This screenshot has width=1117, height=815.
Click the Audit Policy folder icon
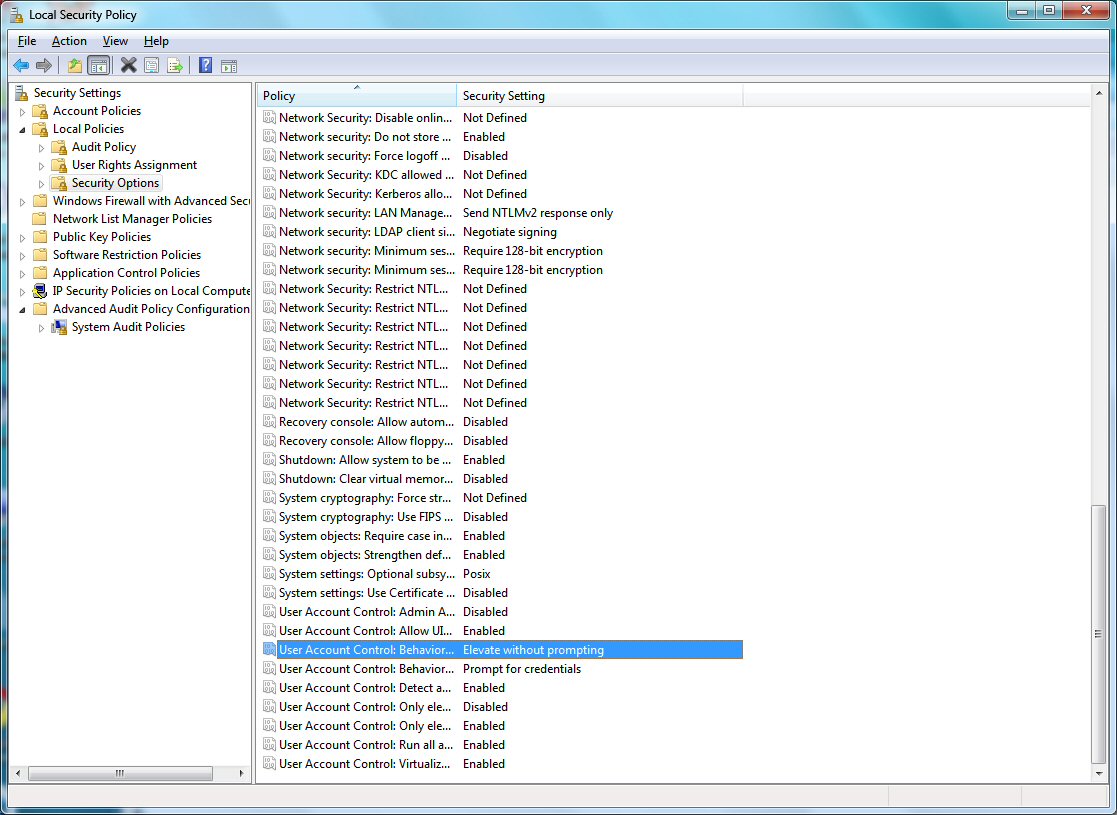click(x=59, y=147)
